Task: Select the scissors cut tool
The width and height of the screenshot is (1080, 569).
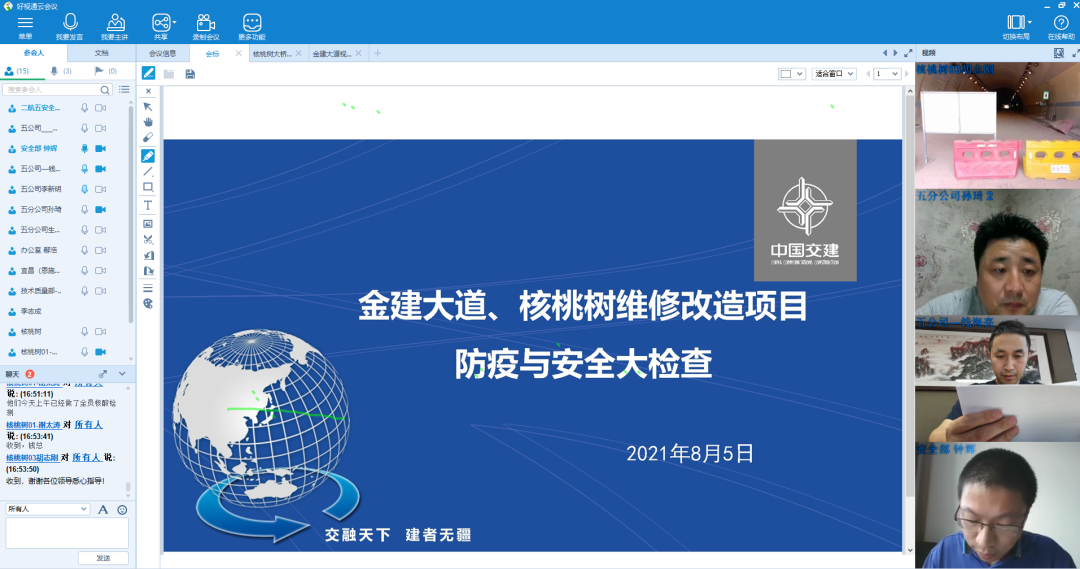Action: (x=147, y=240)
